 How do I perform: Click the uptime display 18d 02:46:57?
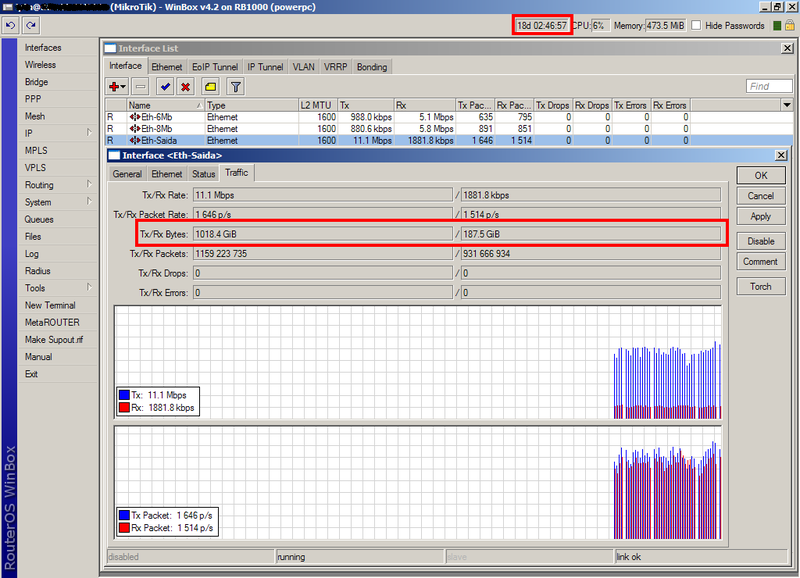[542, 26]
